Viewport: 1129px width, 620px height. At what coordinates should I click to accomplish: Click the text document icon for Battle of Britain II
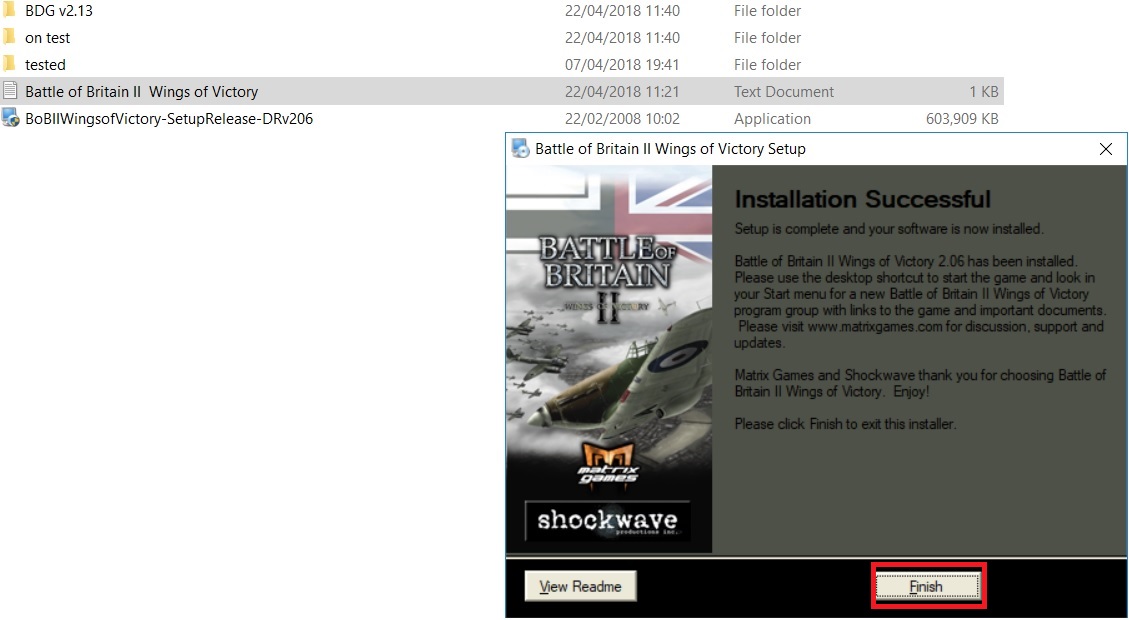10,91
